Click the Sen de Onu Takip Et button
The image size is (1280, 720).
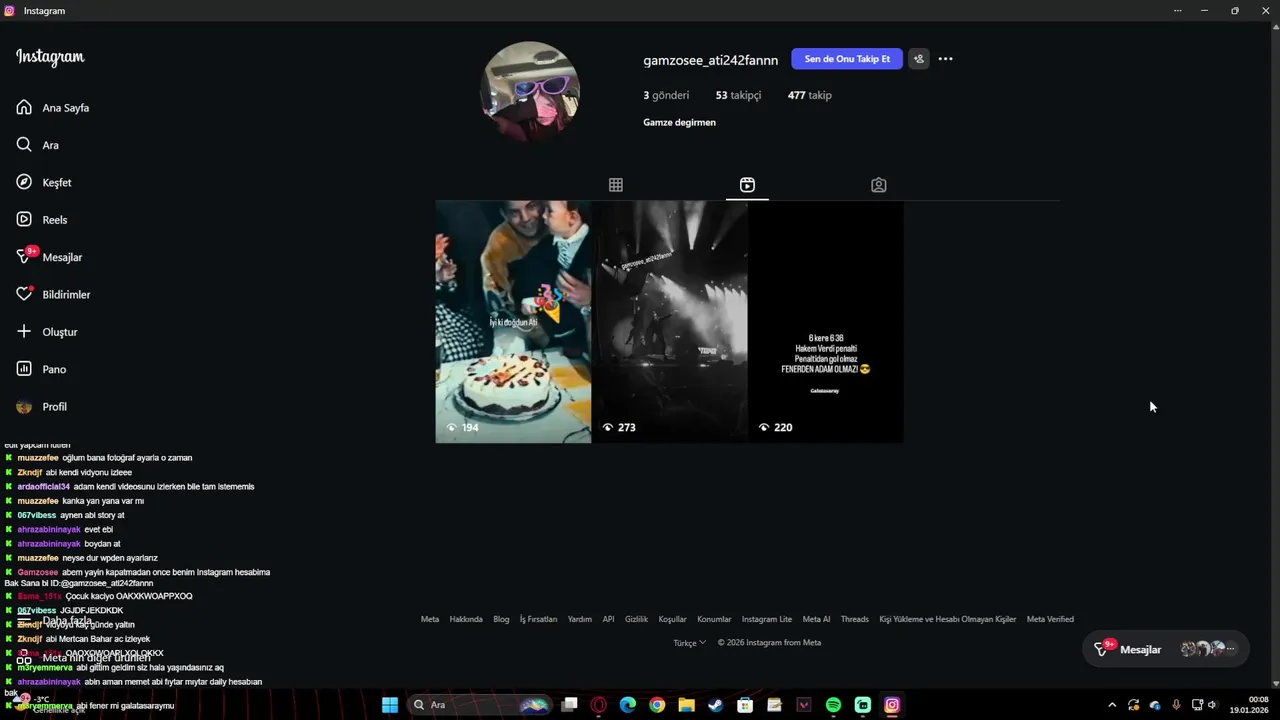[847, 59]
